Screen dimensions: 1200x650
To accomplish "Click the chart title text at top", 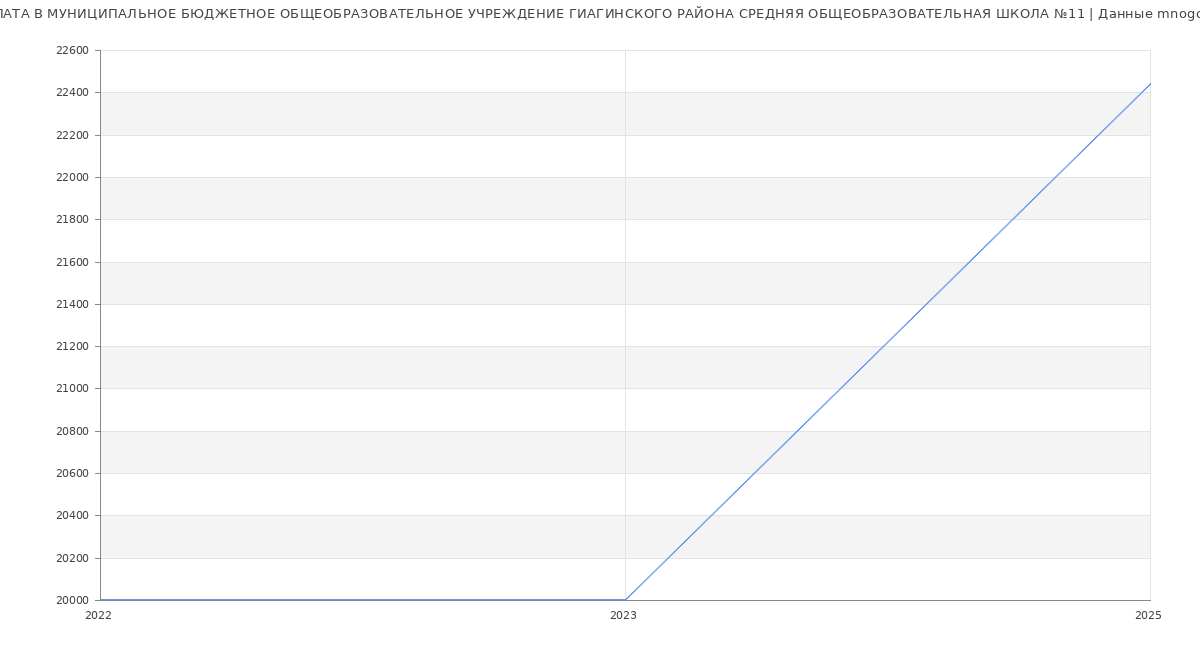I will [x=600, y=14].
